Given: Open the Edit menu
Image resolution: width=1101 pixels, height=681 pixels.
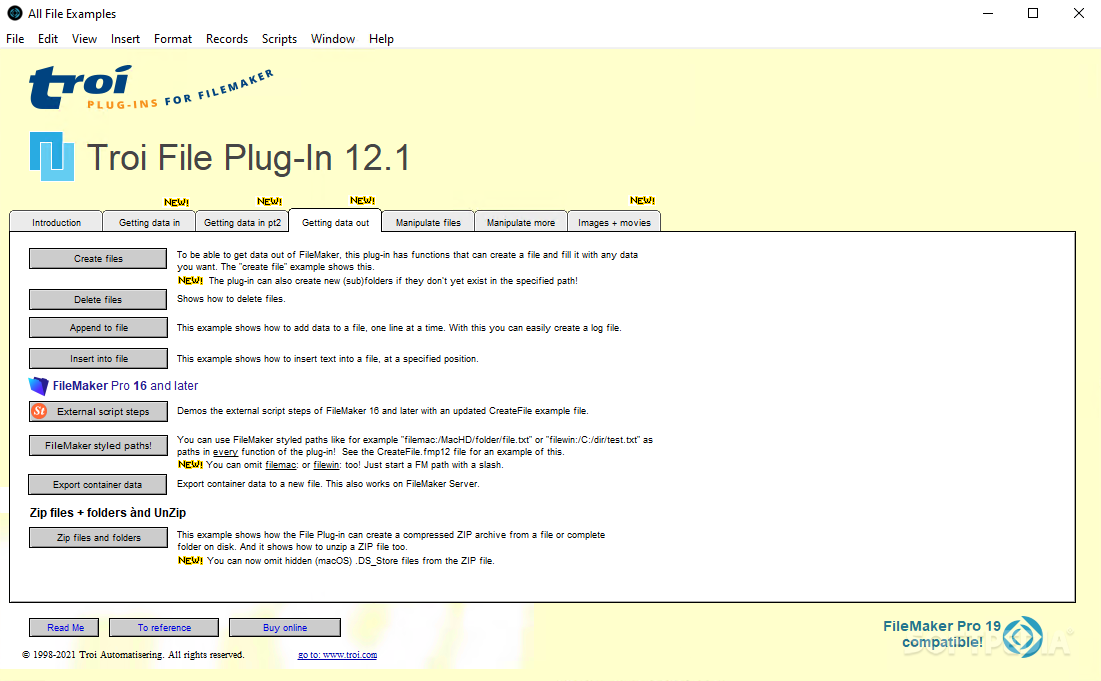Looking at the screenshot, I should click(48, 39).
